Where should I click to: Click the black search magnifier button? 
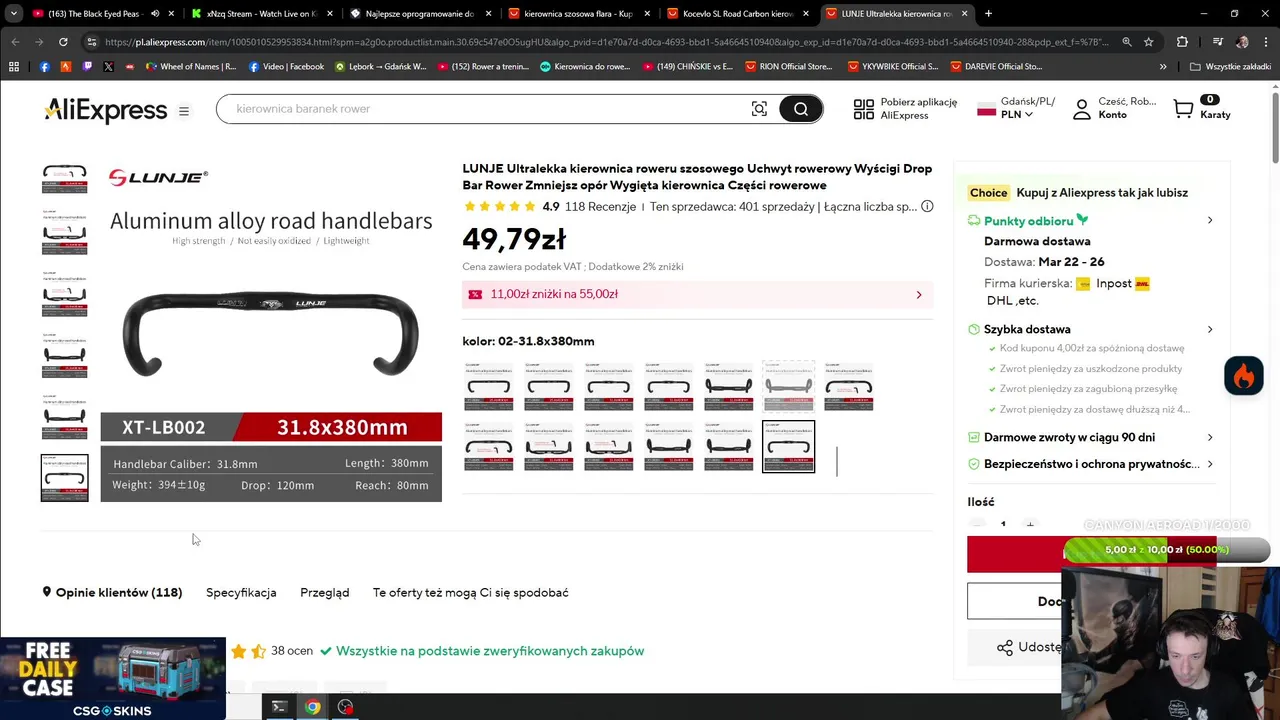pyautogui.click(x=800, y=109)
